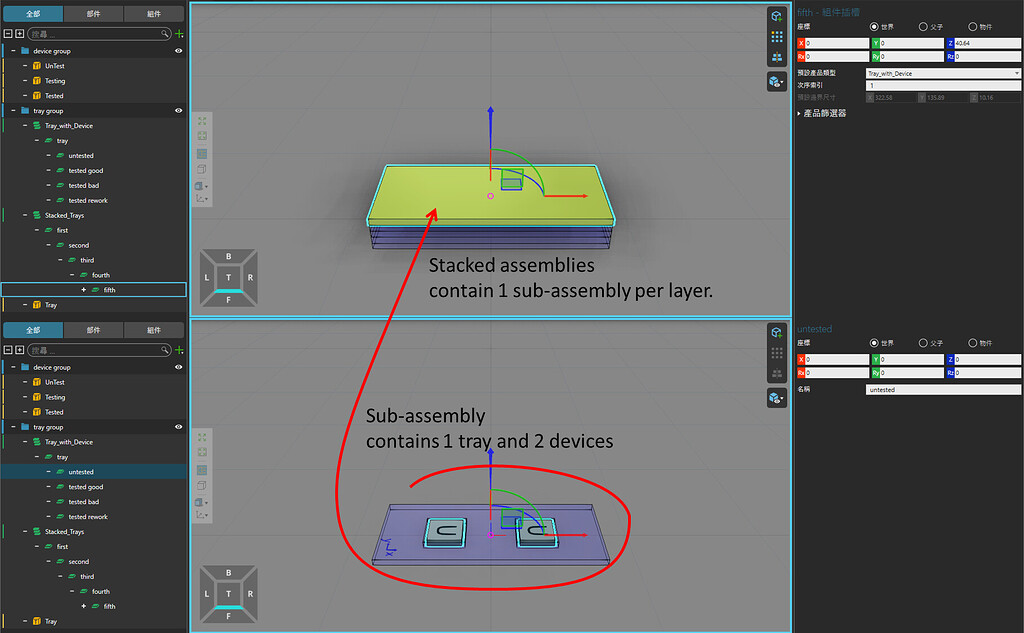Open the cube display-mode icon with eye symbol
The width and height of the screenshot is (1024, 633).
pyautogui.click(x=775, y=80)
